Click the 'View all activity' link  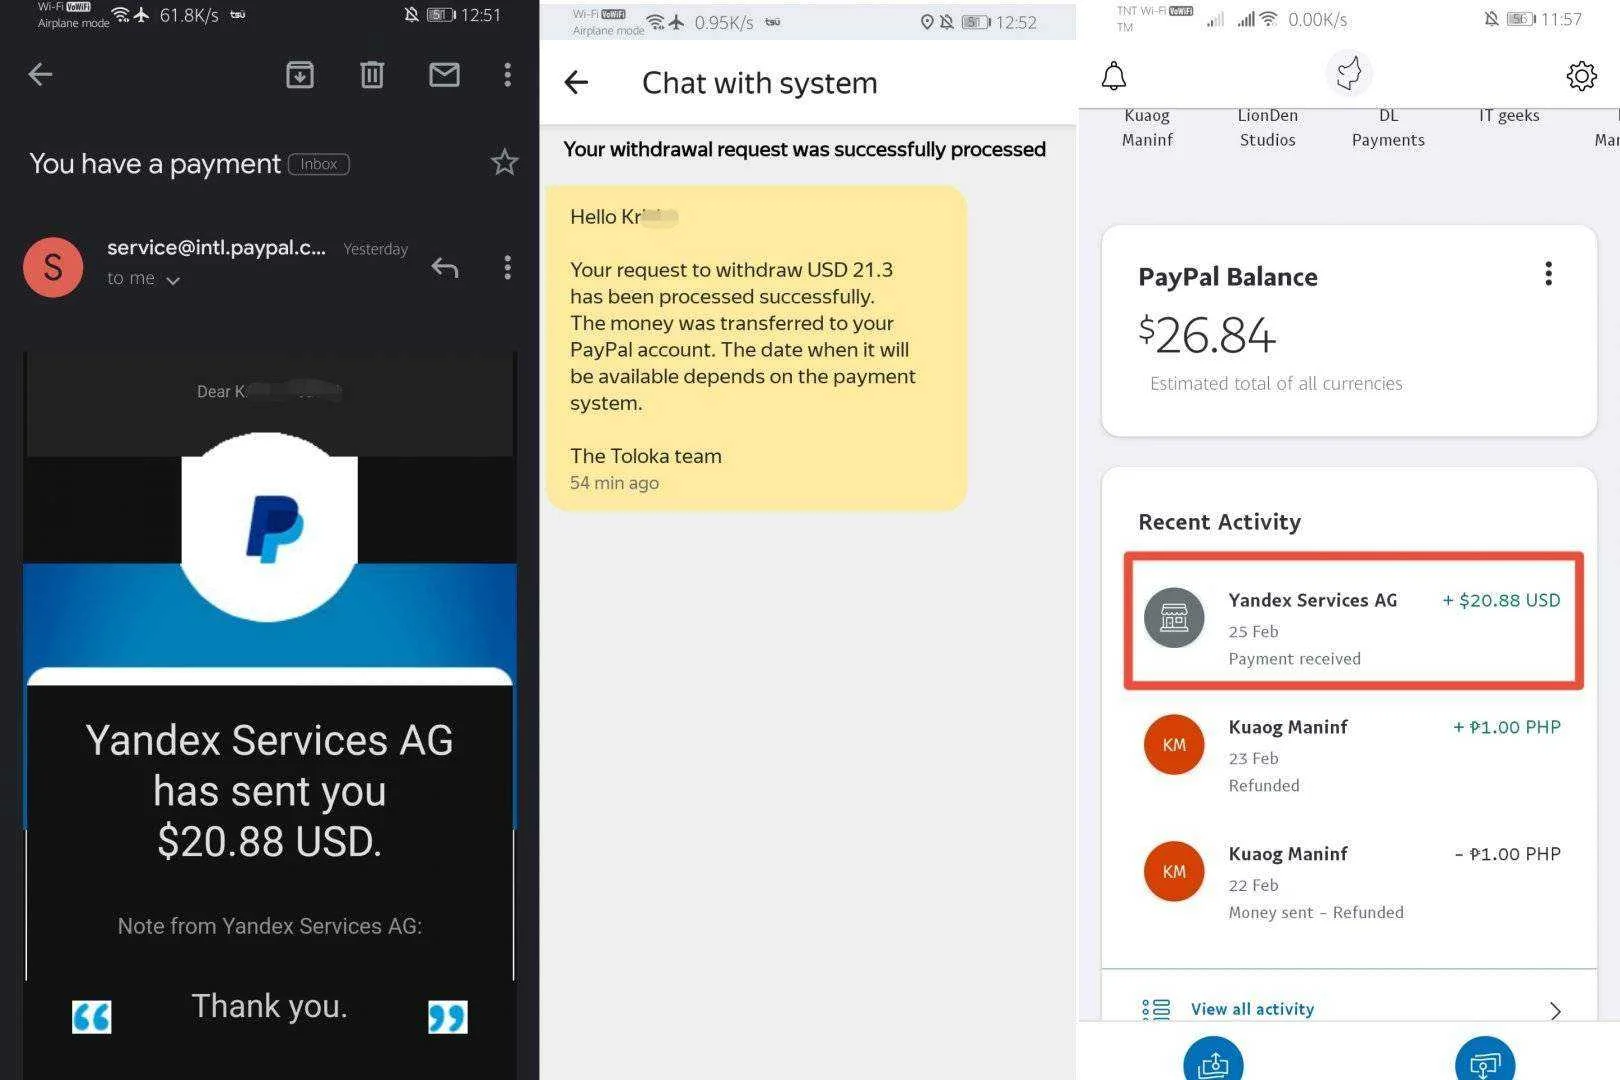[x=1252, y=1009]
